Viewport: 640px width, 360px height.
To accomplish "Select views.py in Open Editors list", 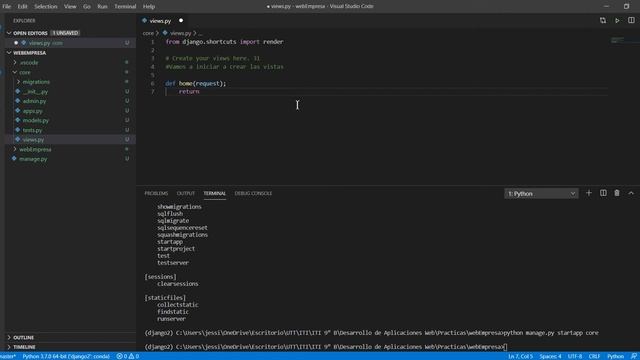I will (x=70, y=43).
